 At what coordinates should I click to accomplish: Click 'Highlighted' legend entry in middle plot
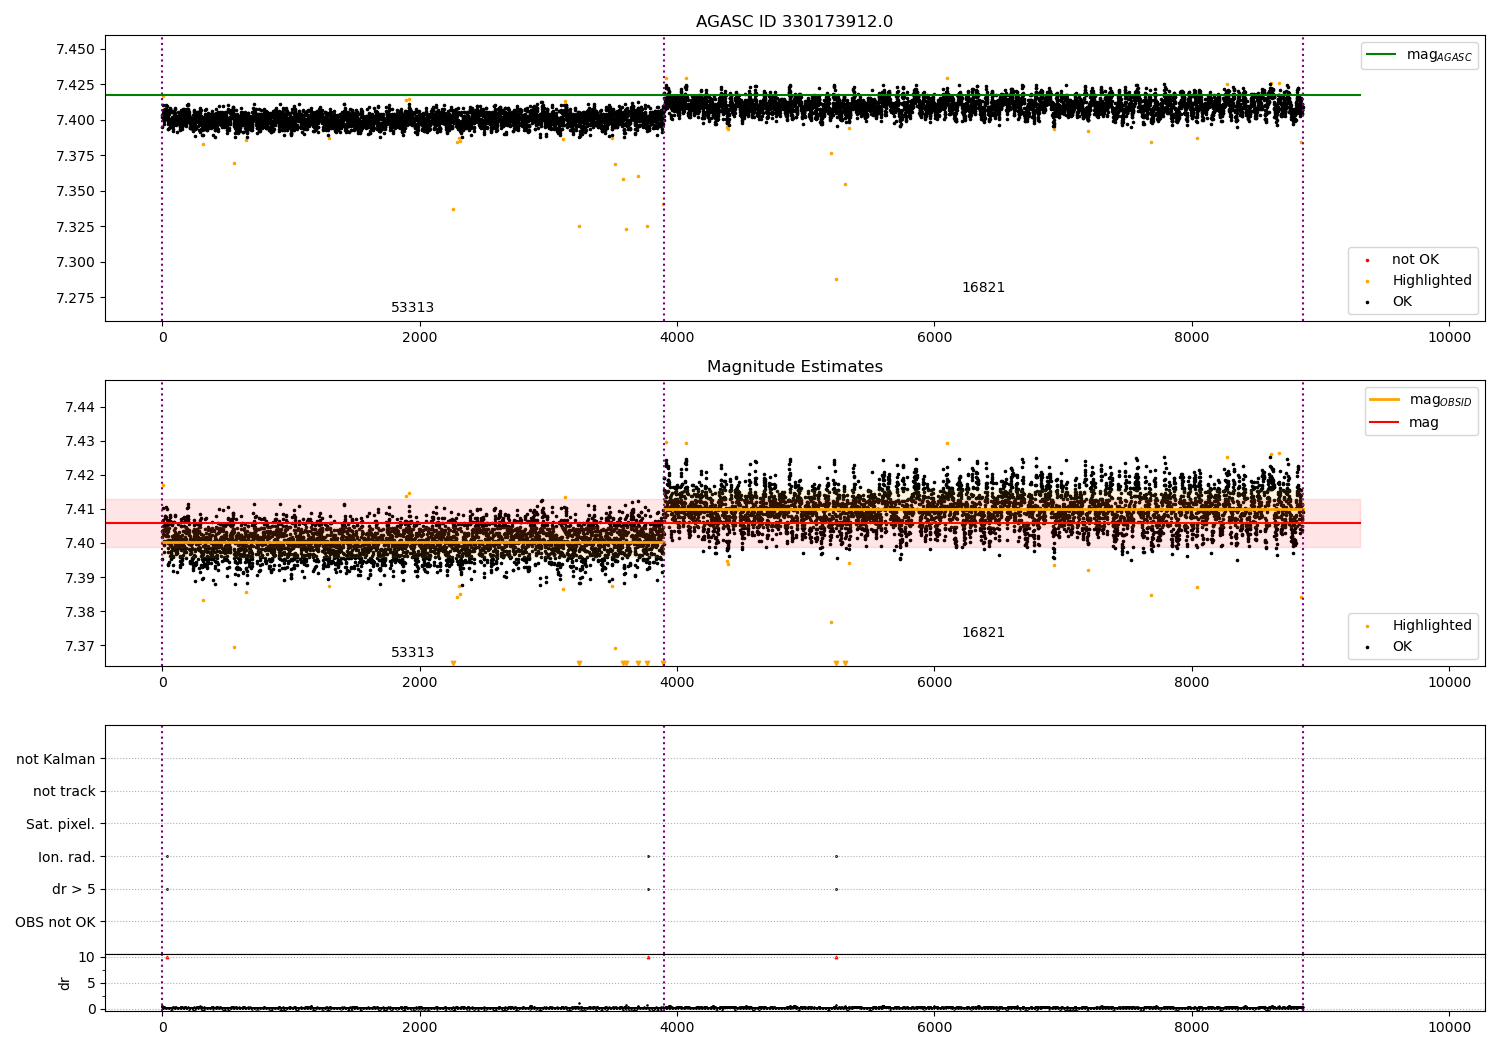[x=1419, y=626]
